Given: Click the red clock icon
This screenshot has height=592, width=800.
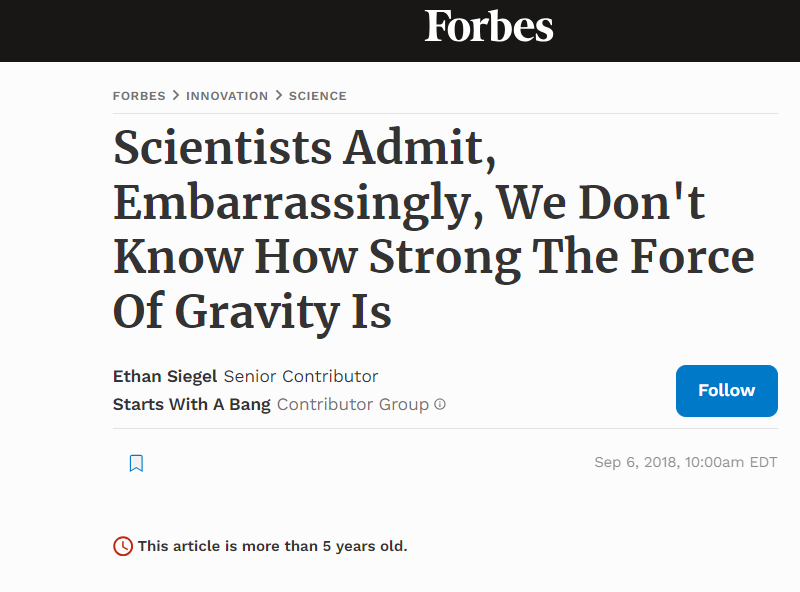Looking at the screenshot, I should [x=123, y=546].
